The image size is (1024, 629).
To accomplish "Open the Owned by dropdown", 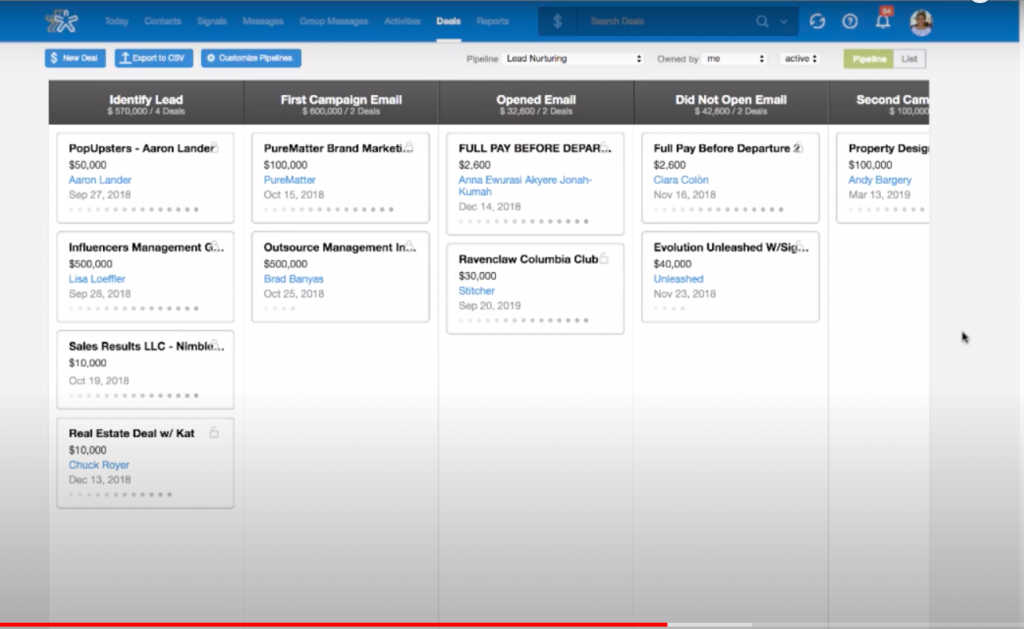I will (735, 59).
